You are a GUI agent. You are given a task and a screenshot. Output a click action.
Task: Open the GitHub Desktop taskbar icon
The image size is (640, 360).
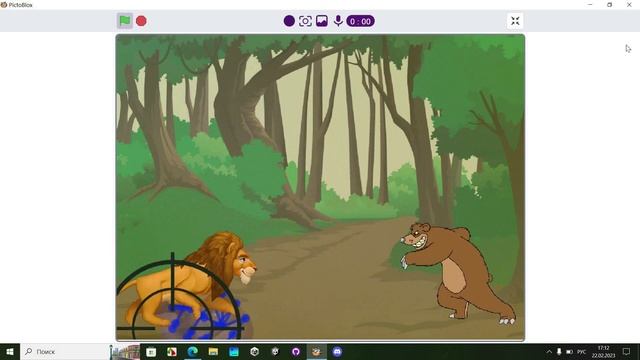pos(296,351)
